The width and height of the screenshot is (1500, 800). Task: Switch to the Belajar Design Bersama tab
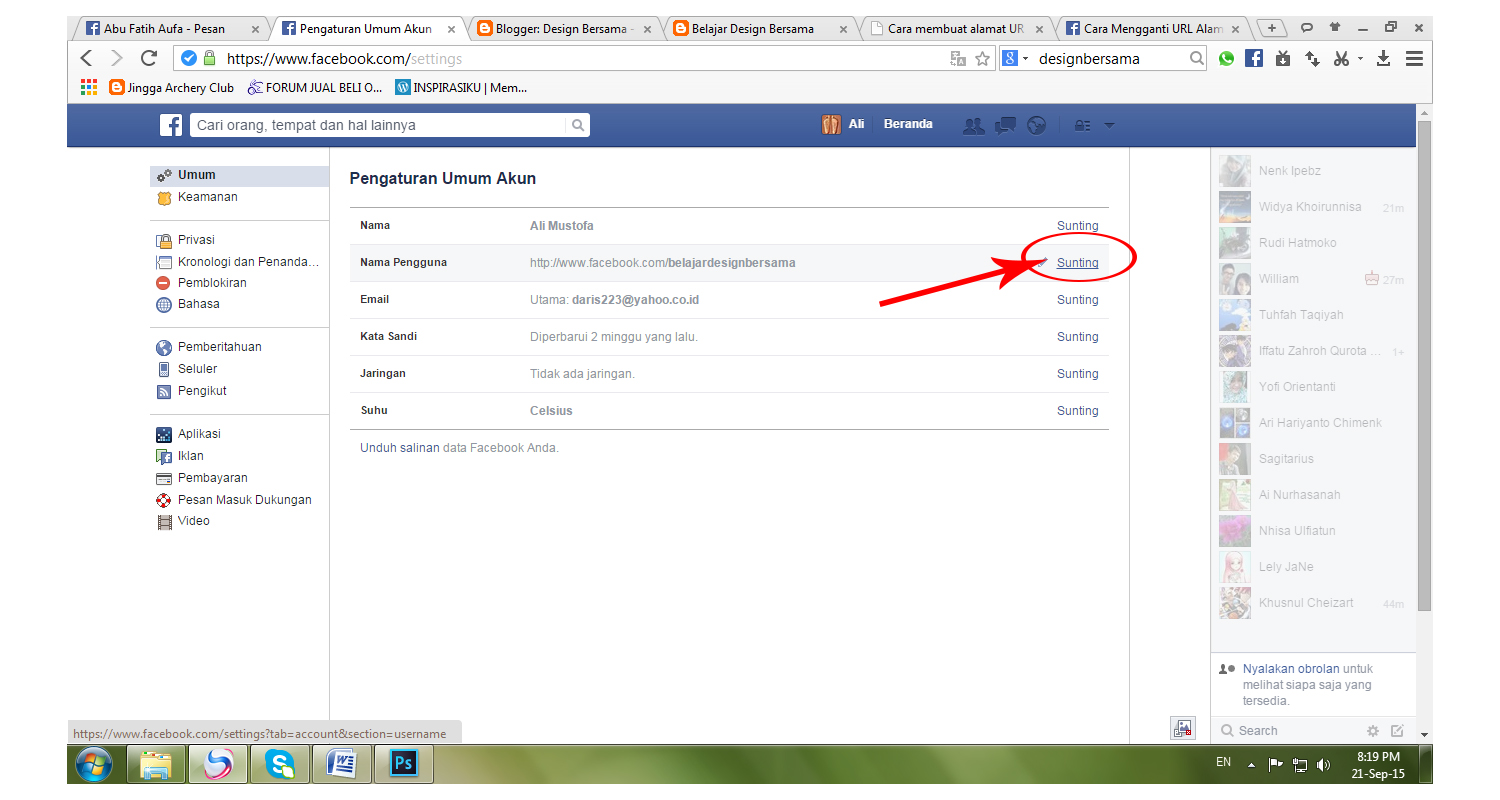(755, 28)
